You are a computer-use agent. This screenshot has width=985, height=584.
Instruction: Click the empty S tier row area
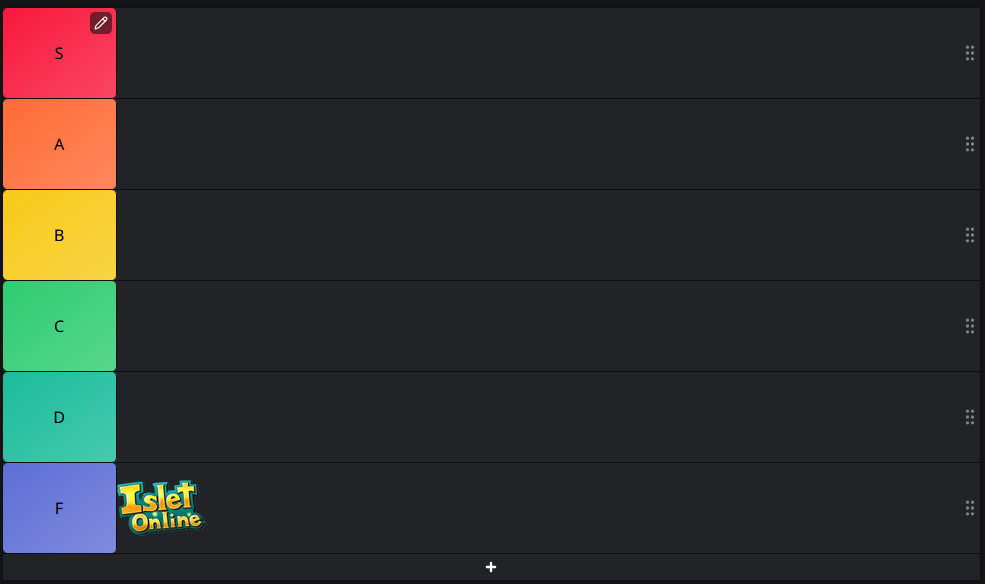539,53
